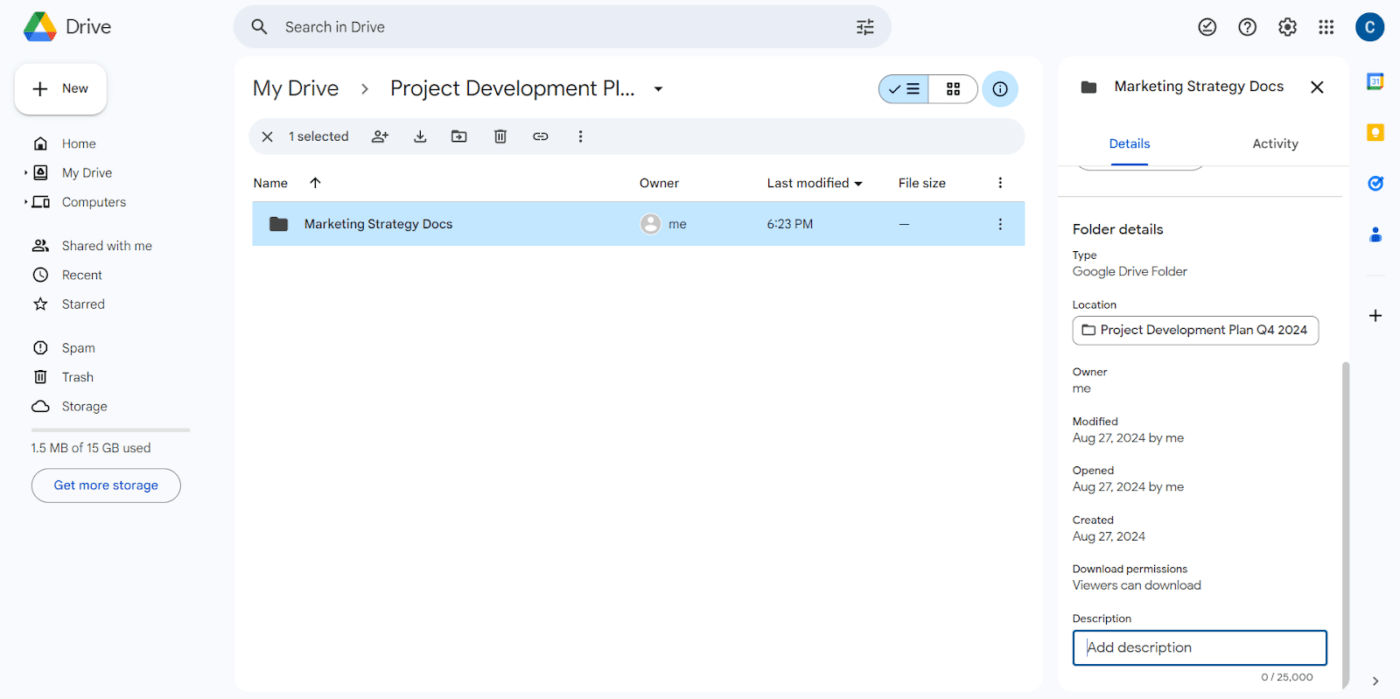Open the offline ready status icon

(x=1207, y=27)
